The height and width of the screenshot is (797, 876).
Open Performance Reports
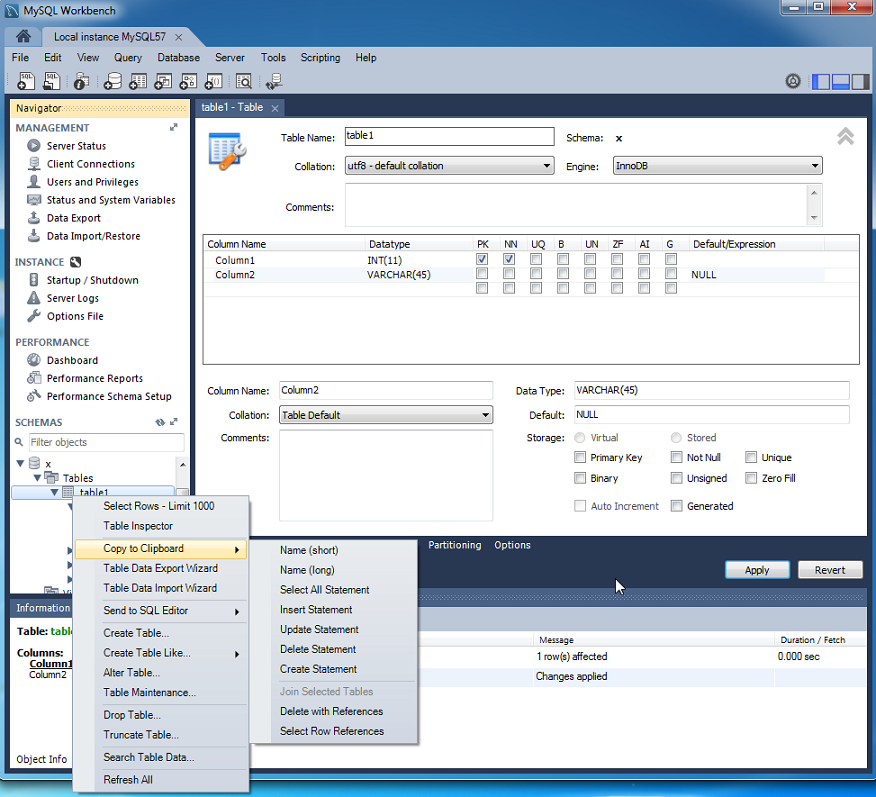pyautogui.click(x=95, y=378)
